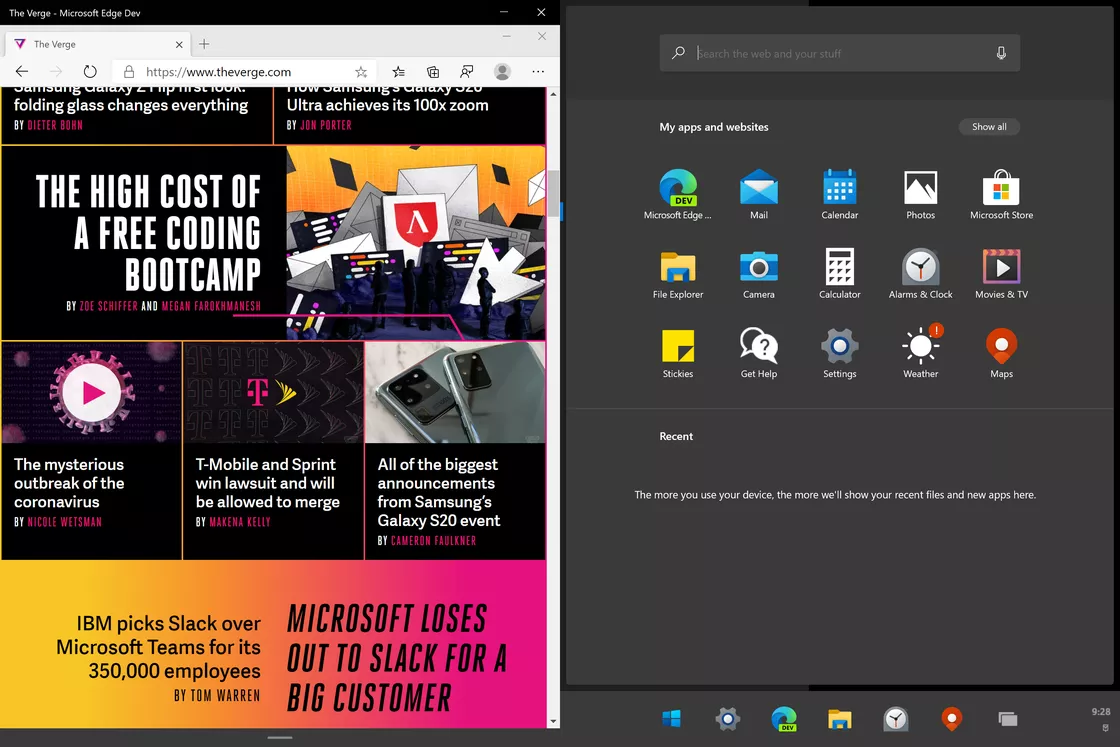The image size is (1120, 747).
Task: Click the T-Mobile Sprint logo thumbnail
Action: [x=273, y=392]
